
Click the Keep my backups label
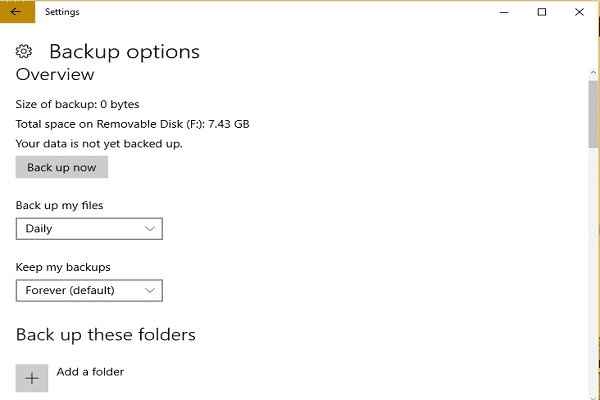[x=63, y=267]
